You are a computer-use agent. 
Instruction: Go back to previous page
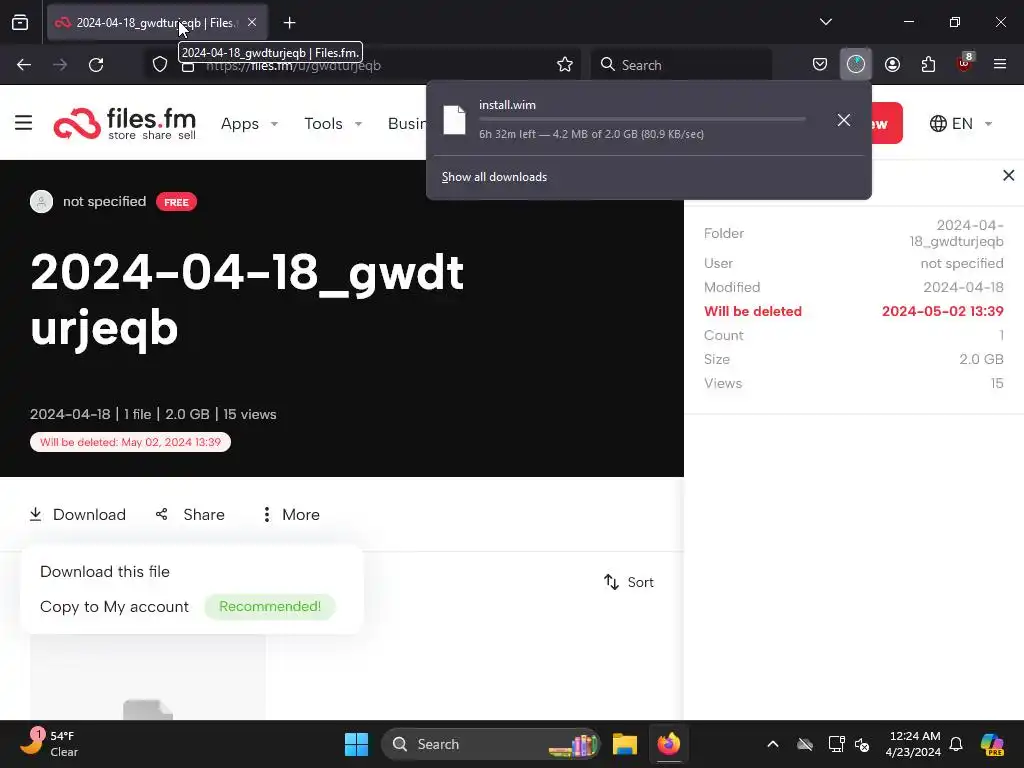pyautogui.click(x=24, y=65)
